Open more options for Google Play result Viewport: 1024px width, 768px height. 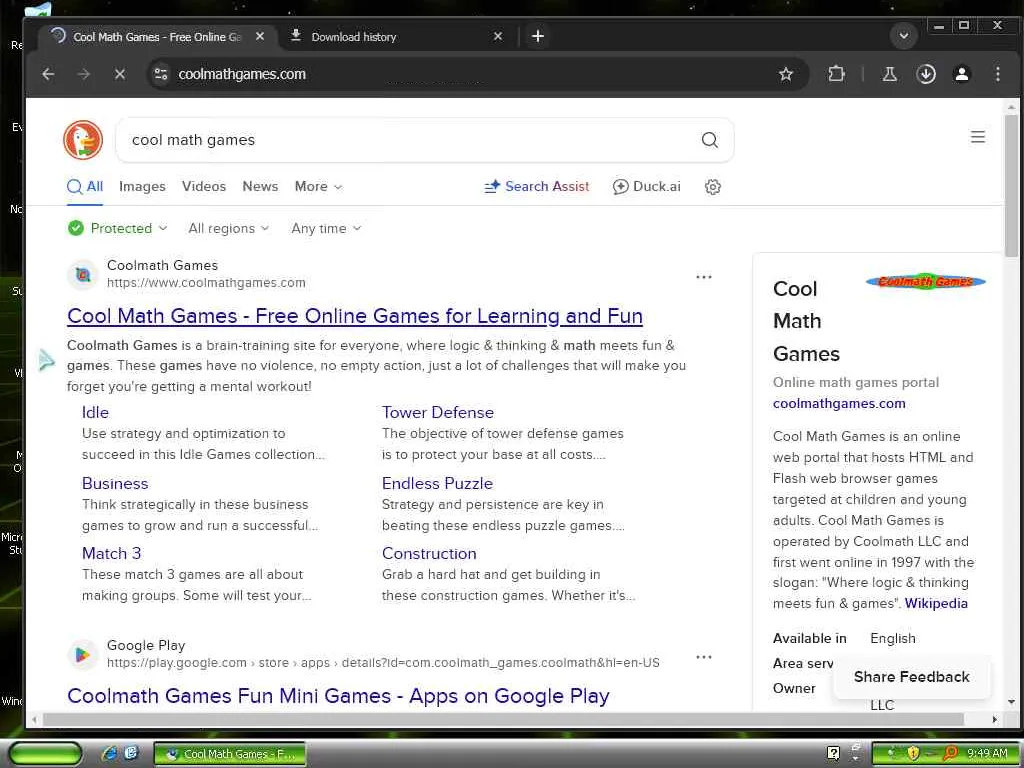tap(703, 657)
